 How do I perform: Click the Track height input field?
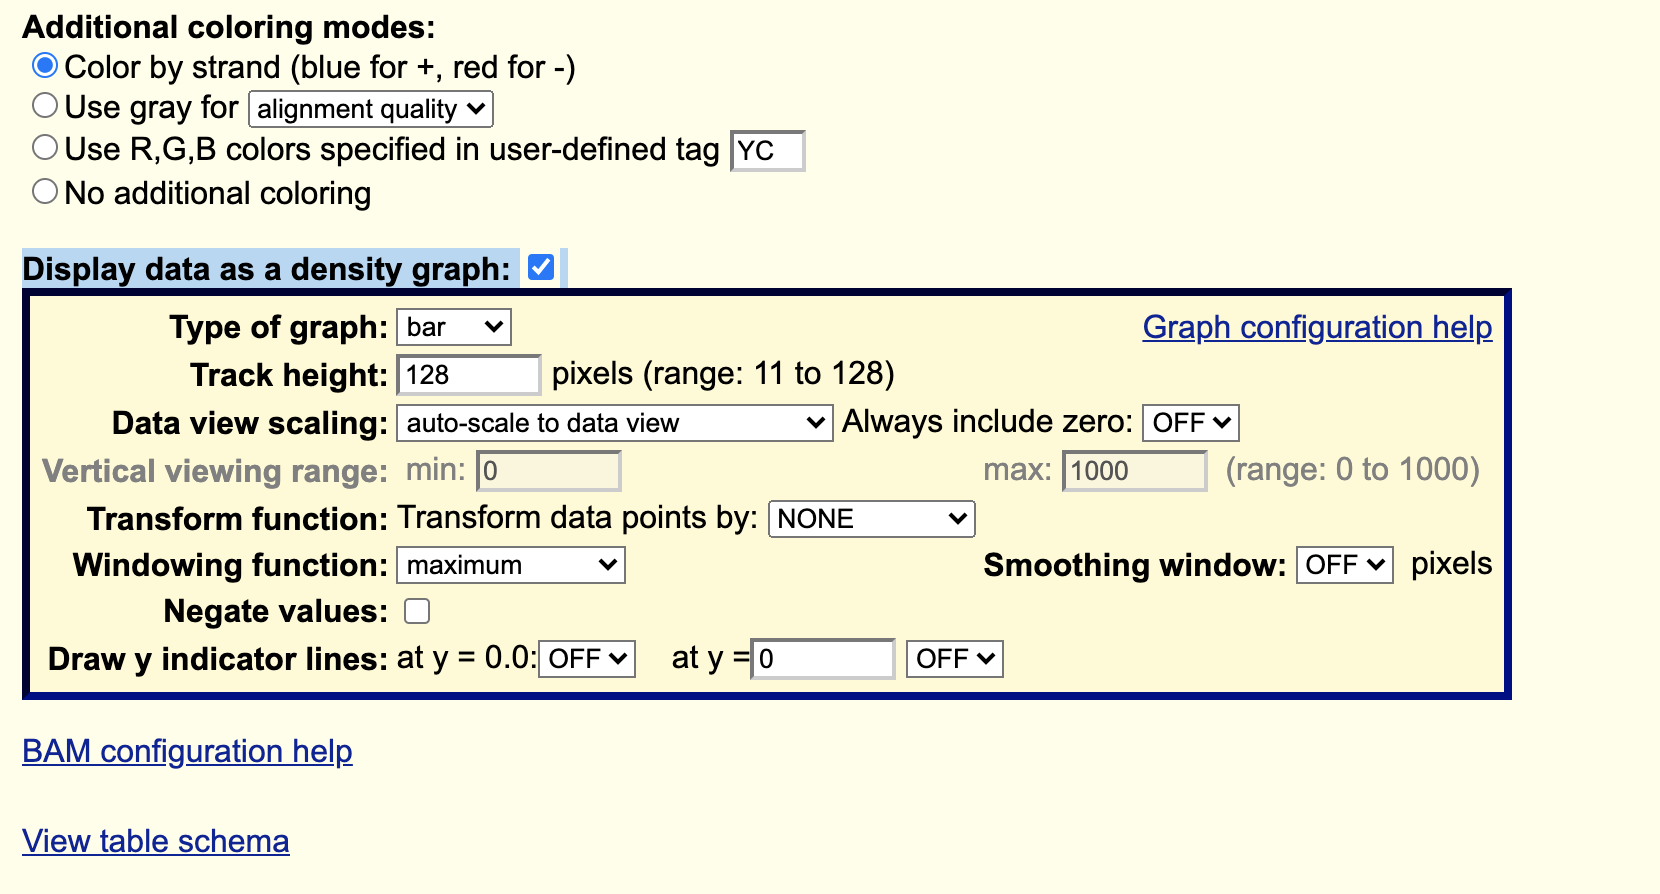tap(468, 375)
